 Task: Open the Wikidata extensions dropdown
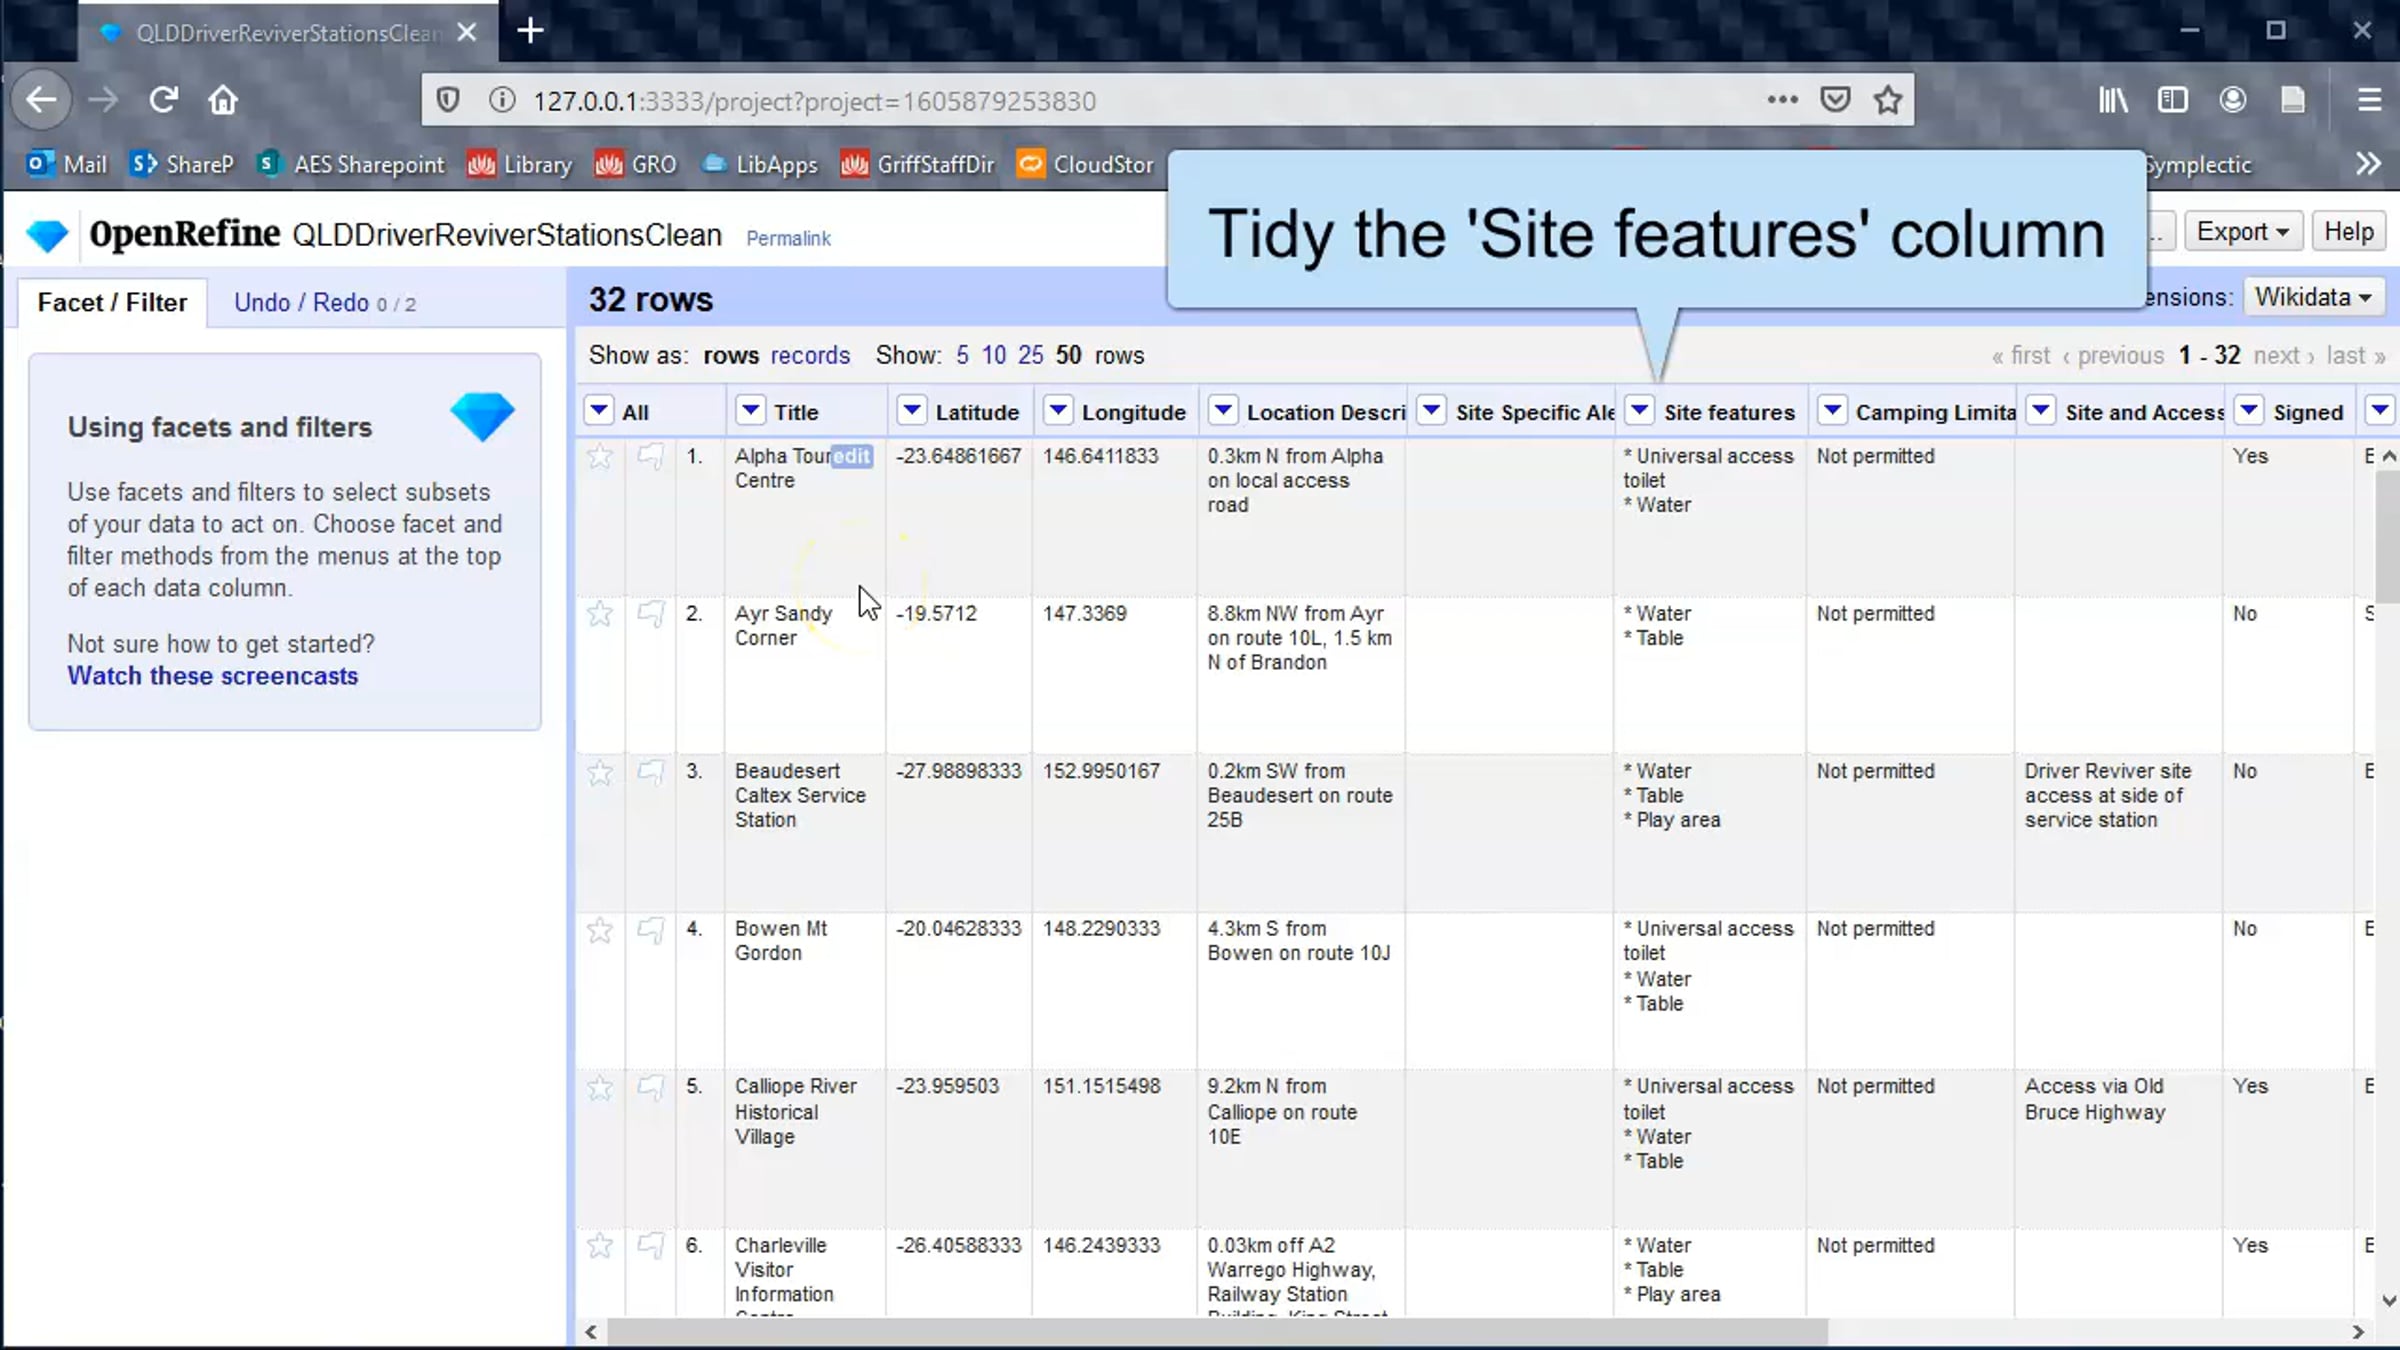coord(2313,297)
